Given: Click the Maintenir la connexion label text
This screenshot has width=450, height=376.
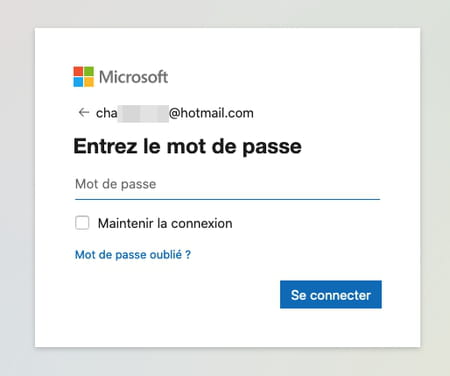Looking at the screenshot, I should click(165, 223).
